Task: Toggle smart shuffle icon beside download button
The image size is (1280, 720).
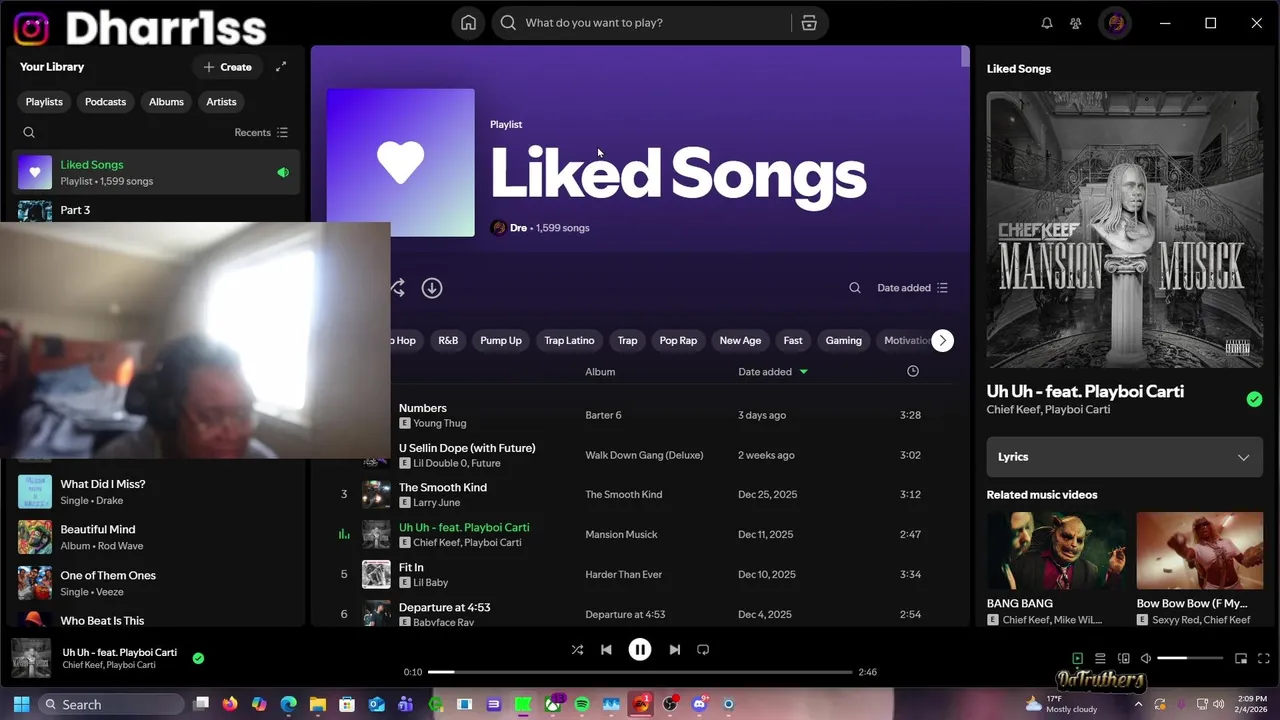Action: click(x=397, y=288)
